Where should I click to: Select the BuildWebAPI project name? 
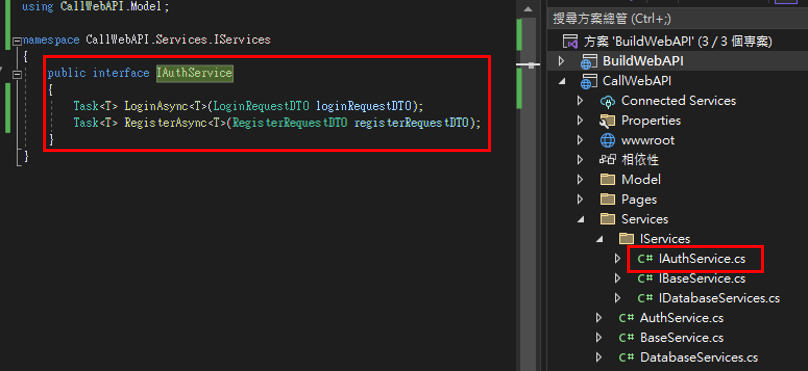[x=643, y=61]
